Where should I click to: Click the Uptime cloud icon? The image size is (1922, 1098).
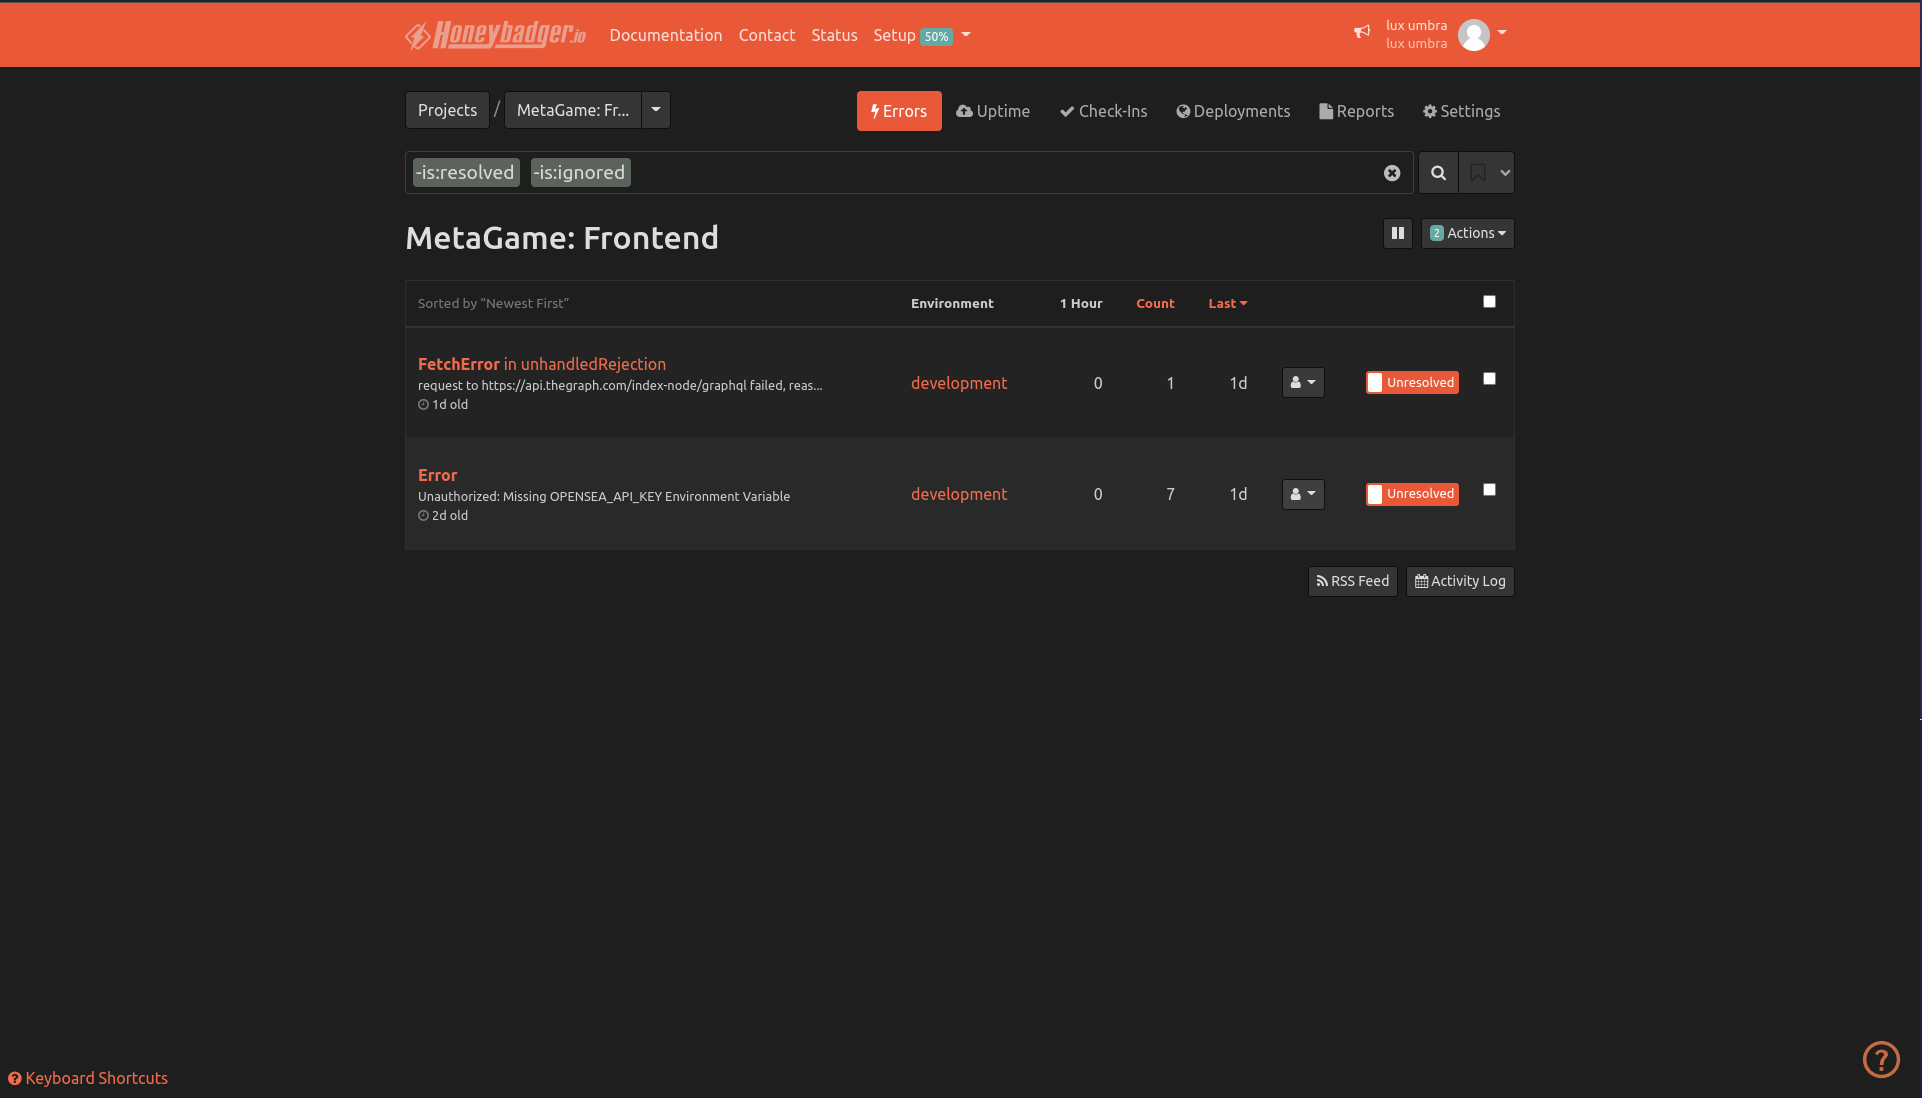coord(963,111)
